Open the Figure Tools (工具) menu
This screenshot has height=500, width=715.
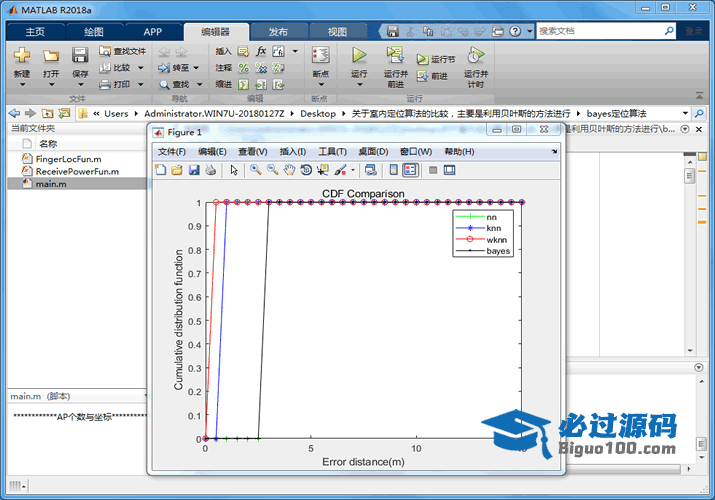332,152
